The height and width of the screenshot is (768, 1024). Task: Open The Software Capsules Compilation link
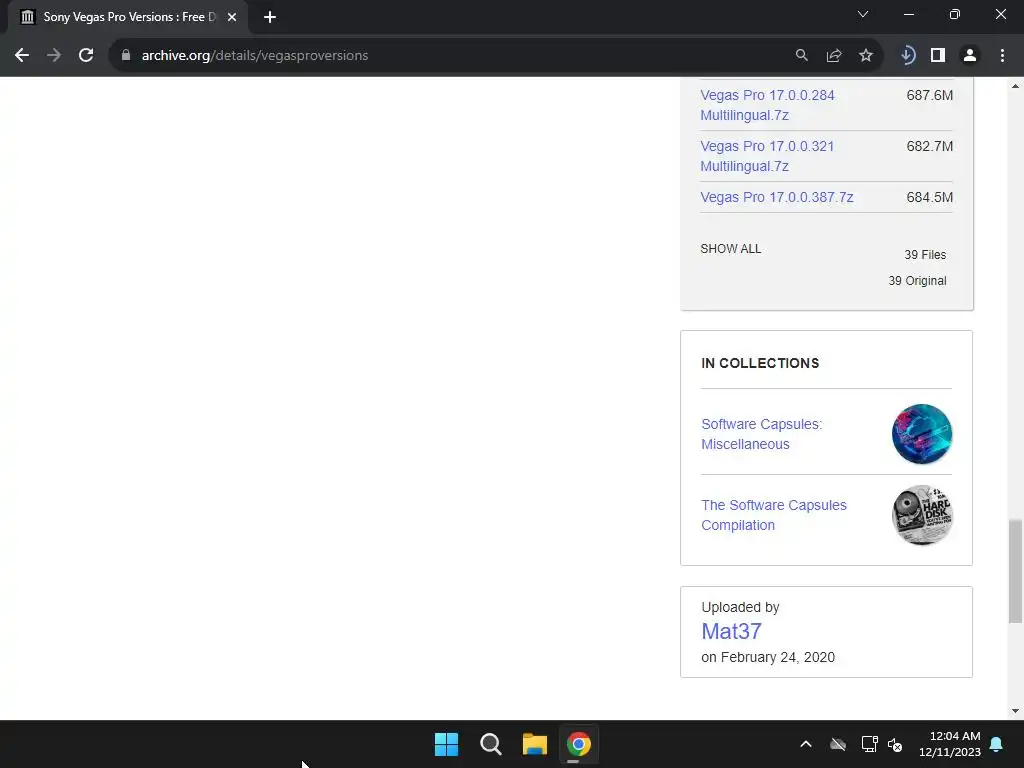(774, 515)
